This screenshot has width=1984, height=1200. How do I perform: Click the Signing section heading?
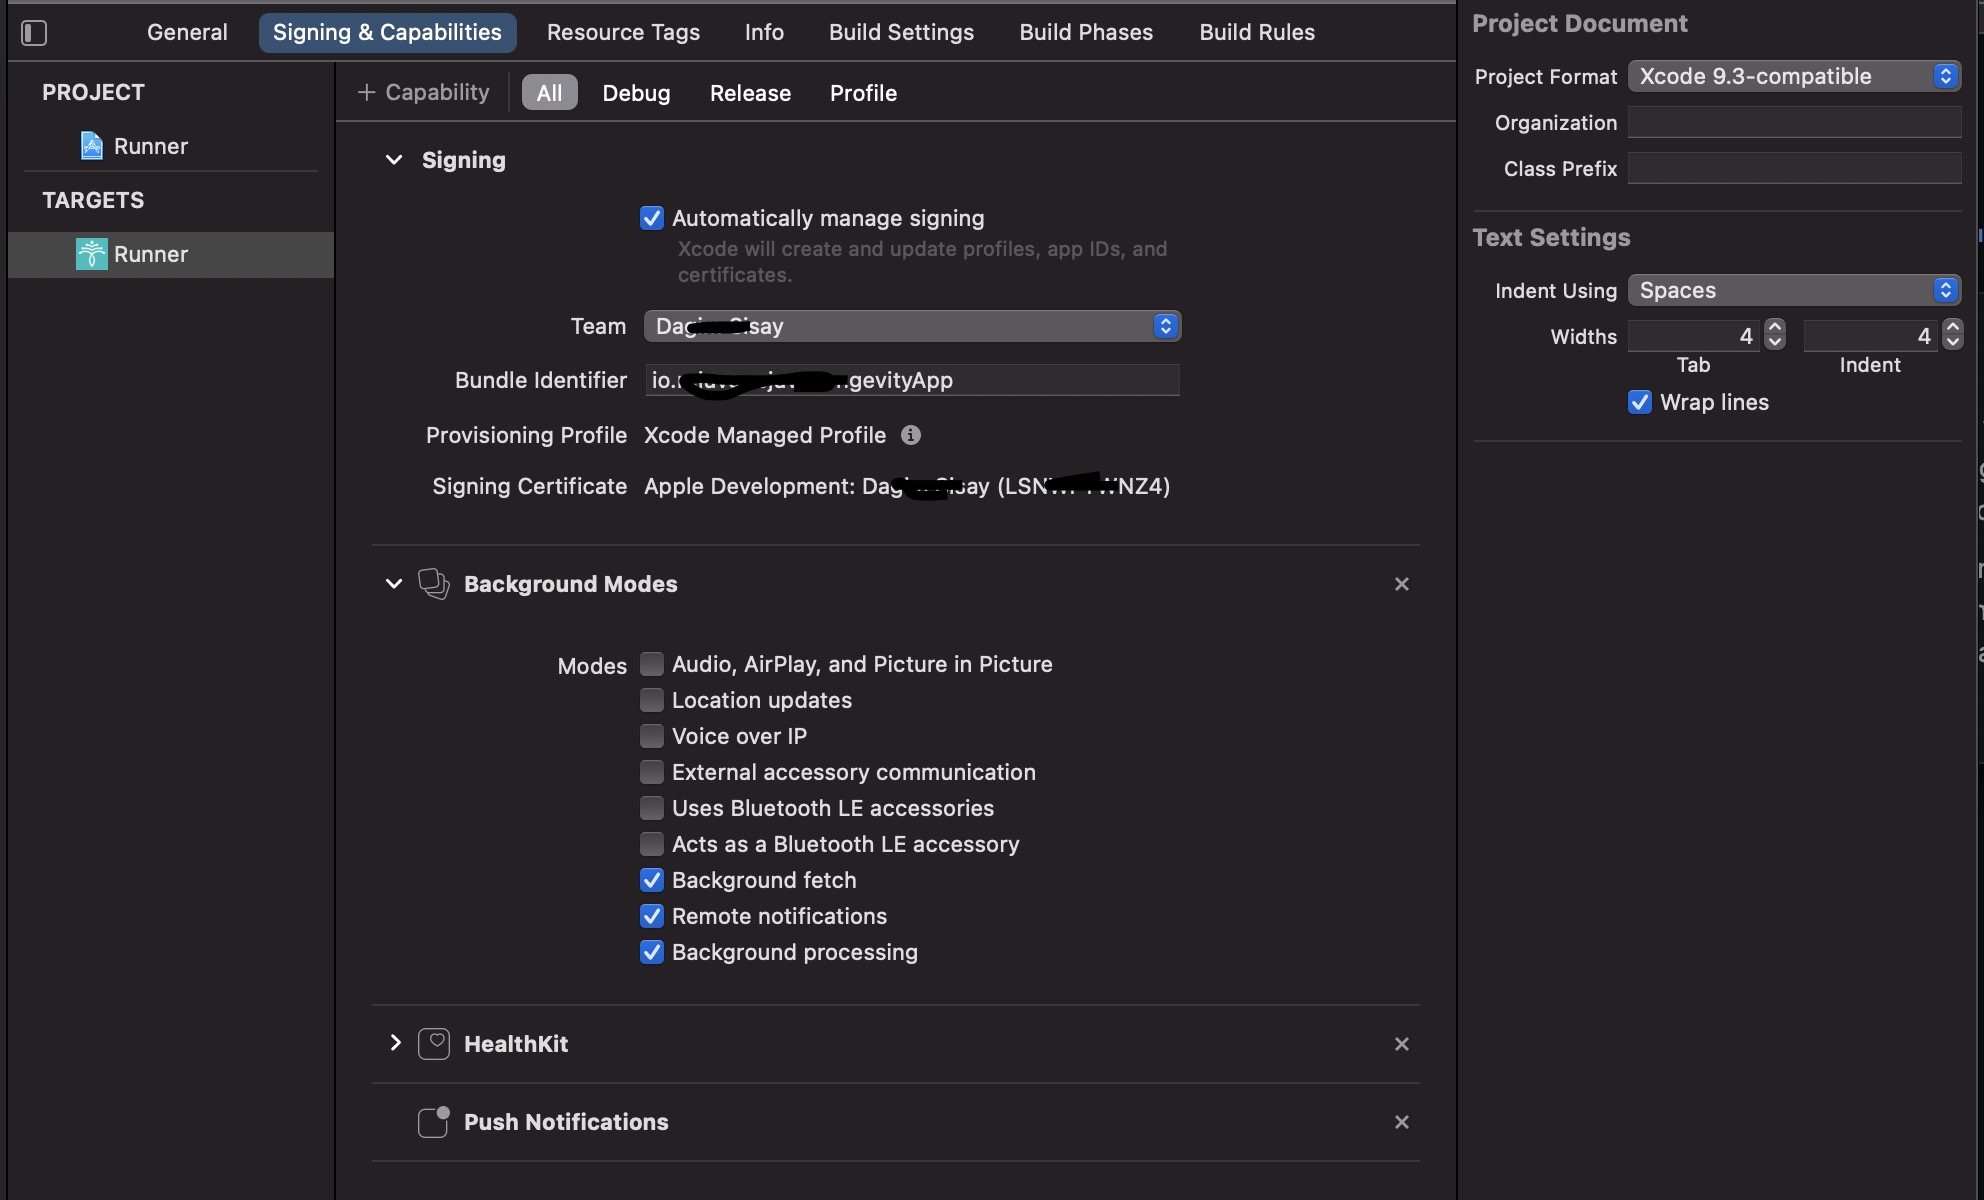tap(464, 160)
